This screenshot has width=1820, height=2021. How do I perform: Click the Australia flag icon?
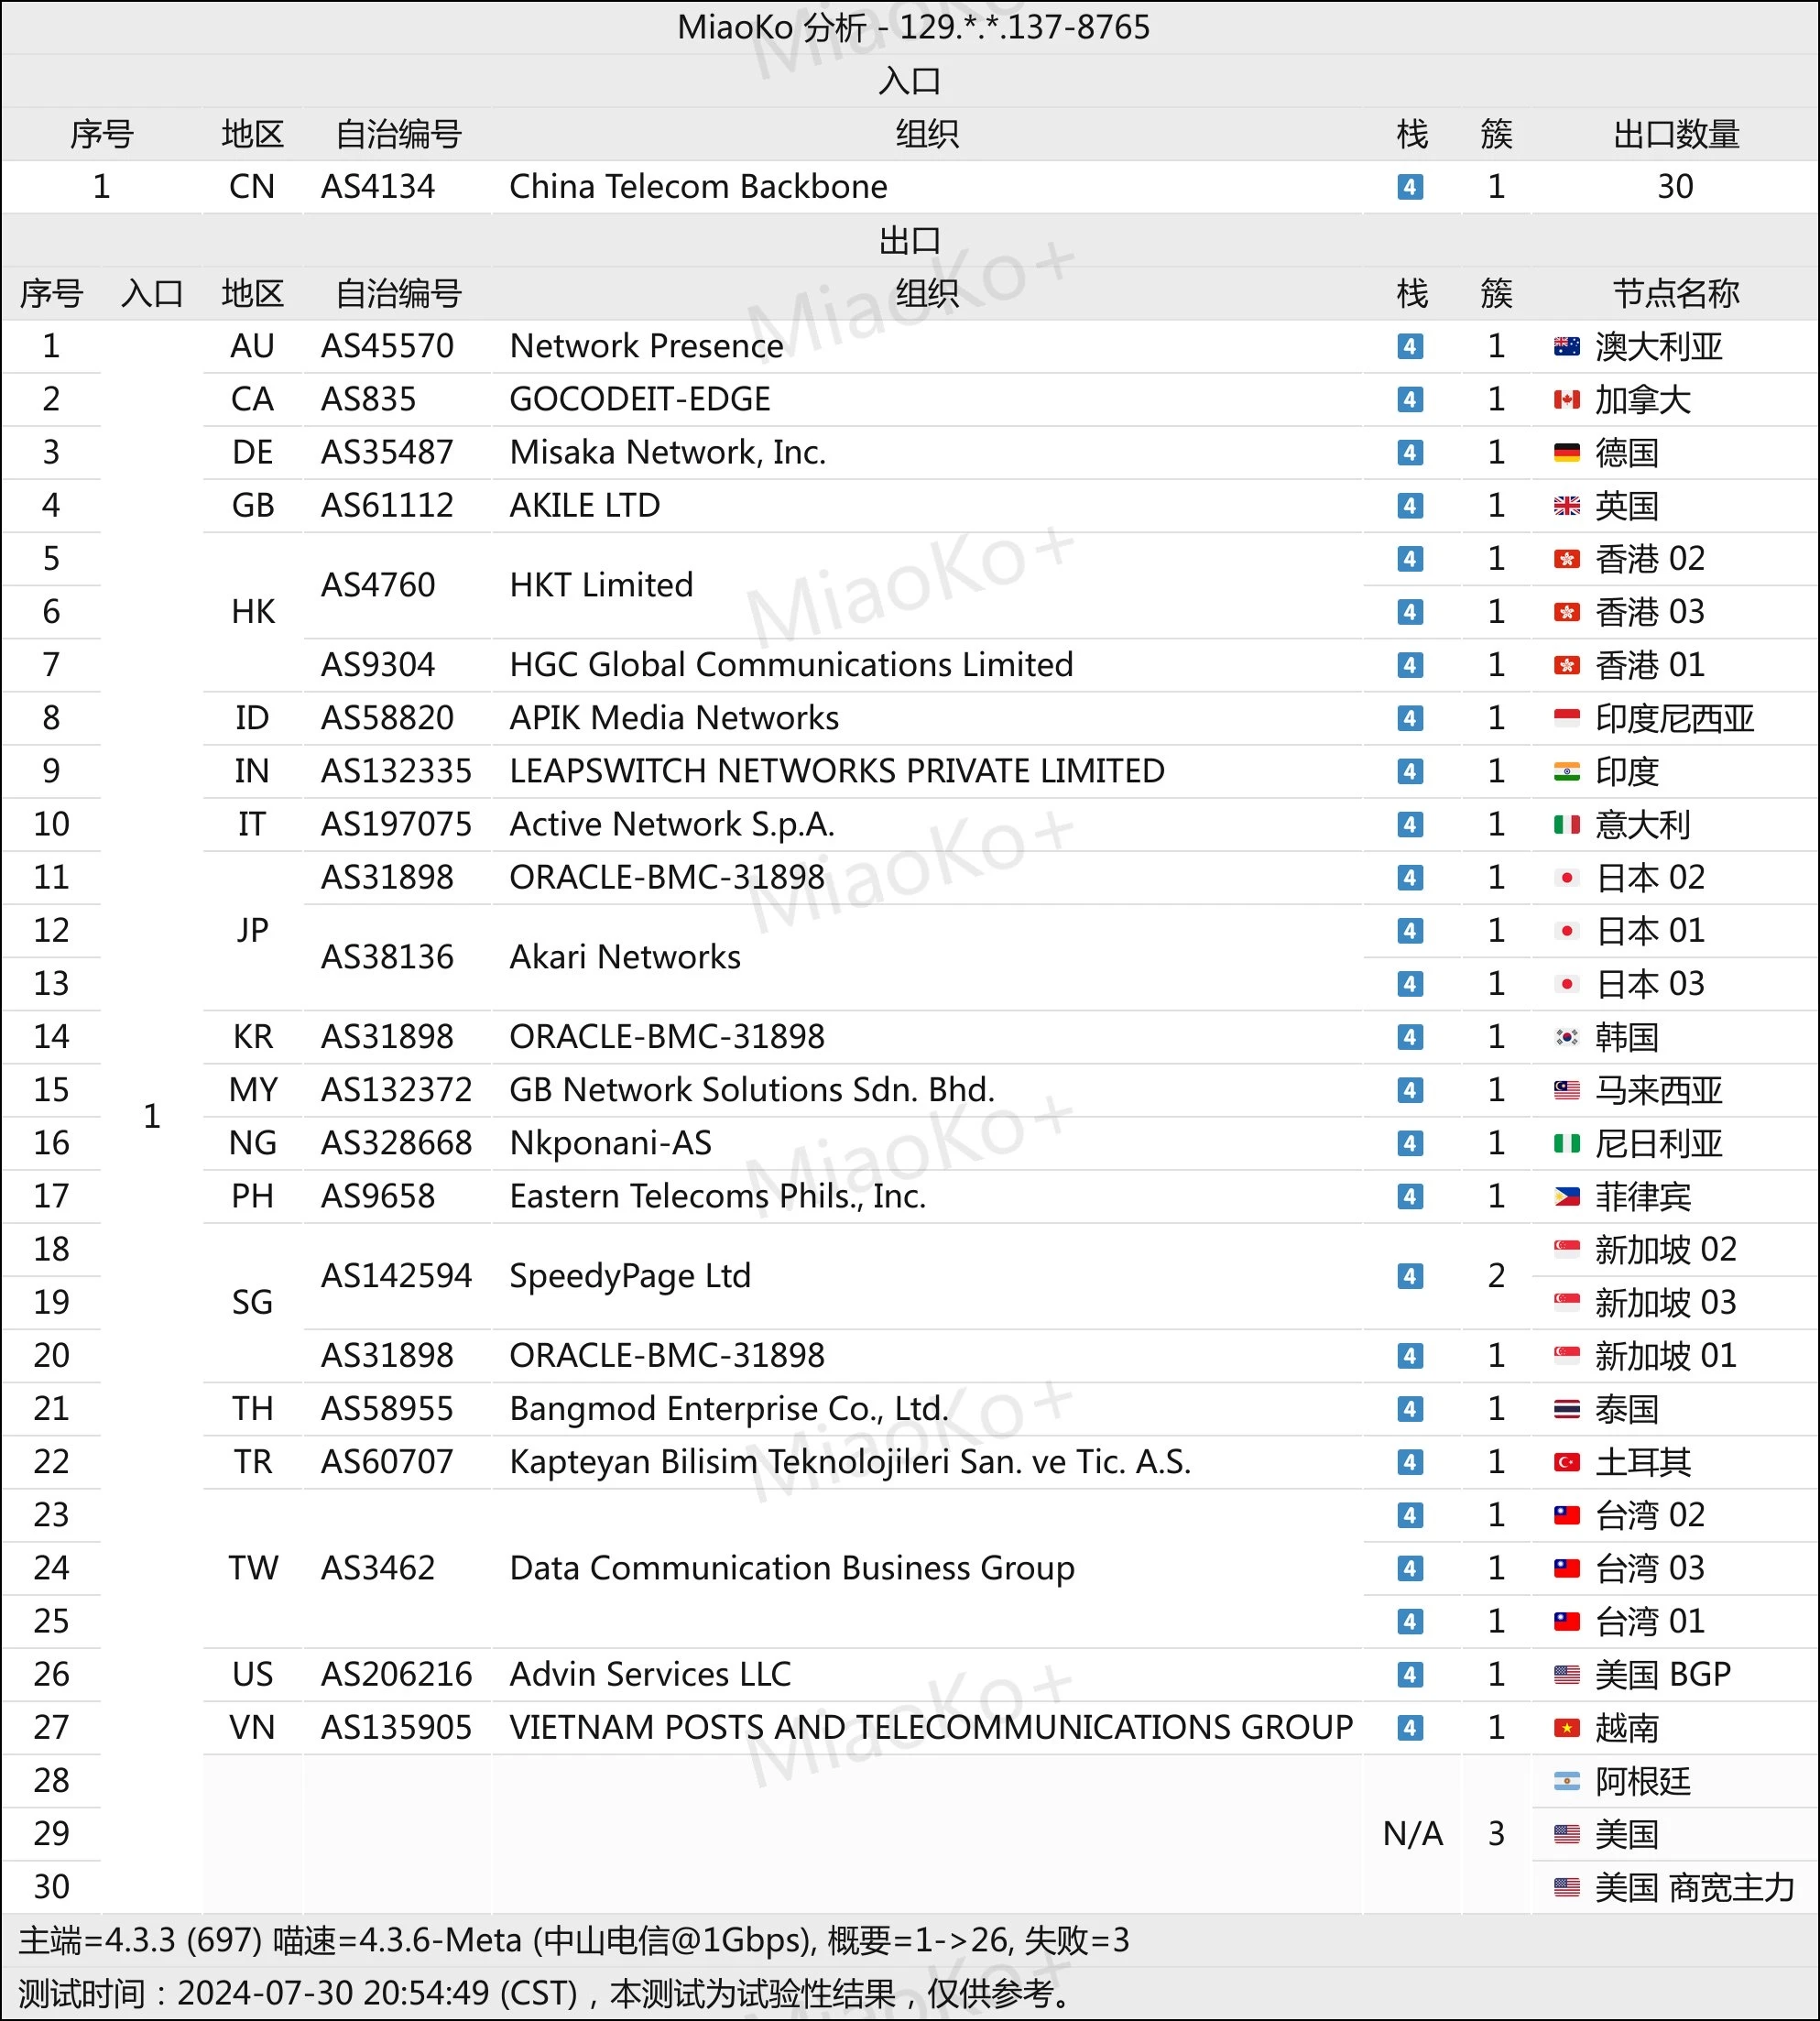1567,347
